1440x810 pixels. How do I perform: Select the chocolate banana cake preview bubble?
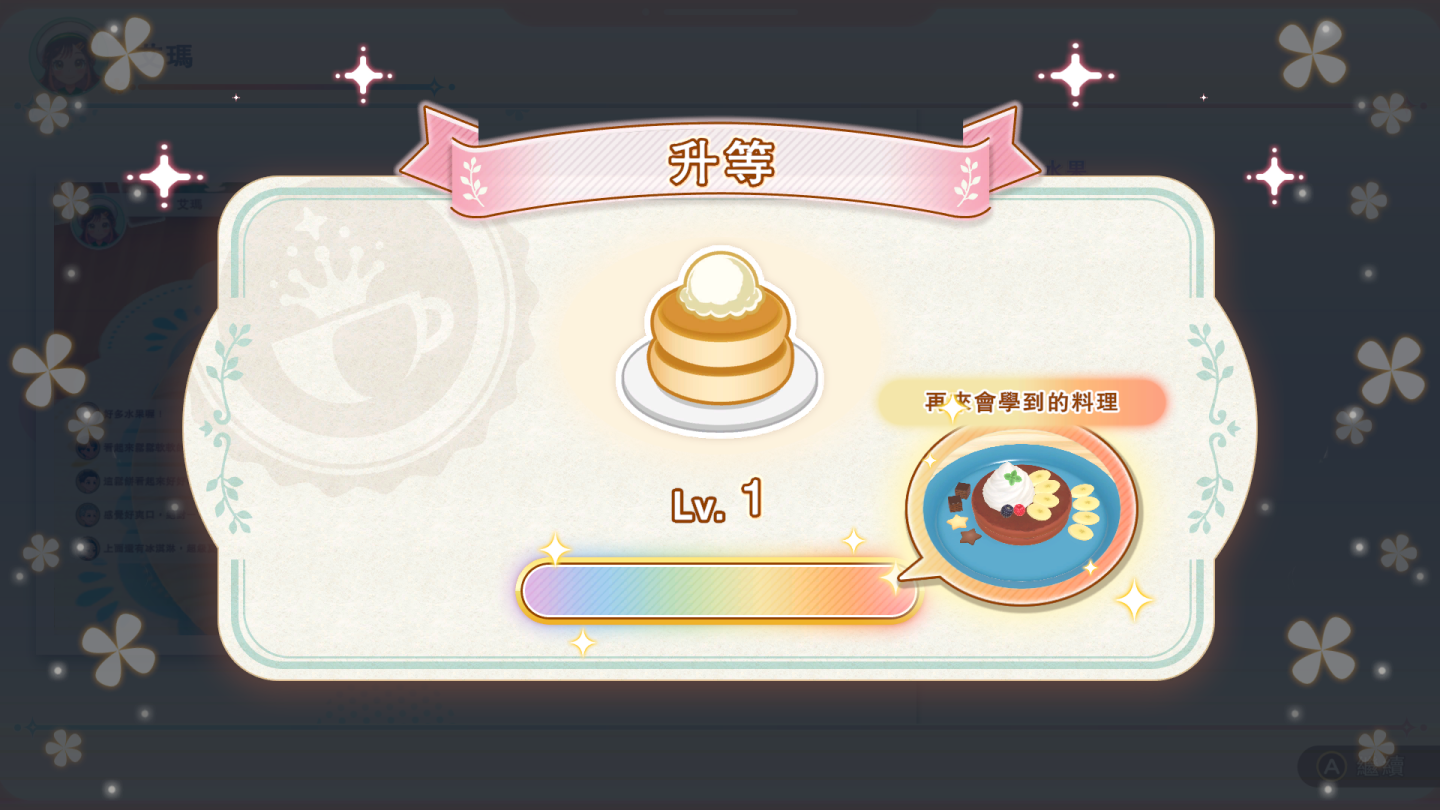coord(1020,512)
